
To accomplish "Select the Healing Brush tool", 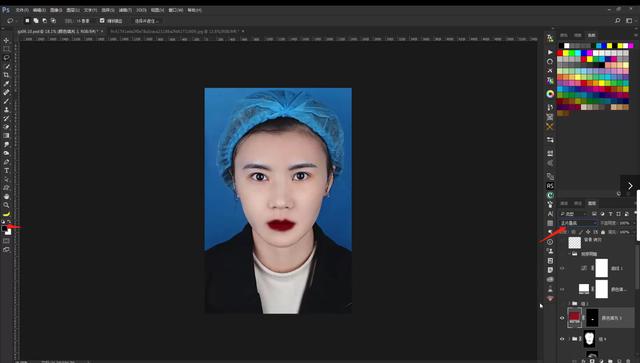I will coord(6,92).
